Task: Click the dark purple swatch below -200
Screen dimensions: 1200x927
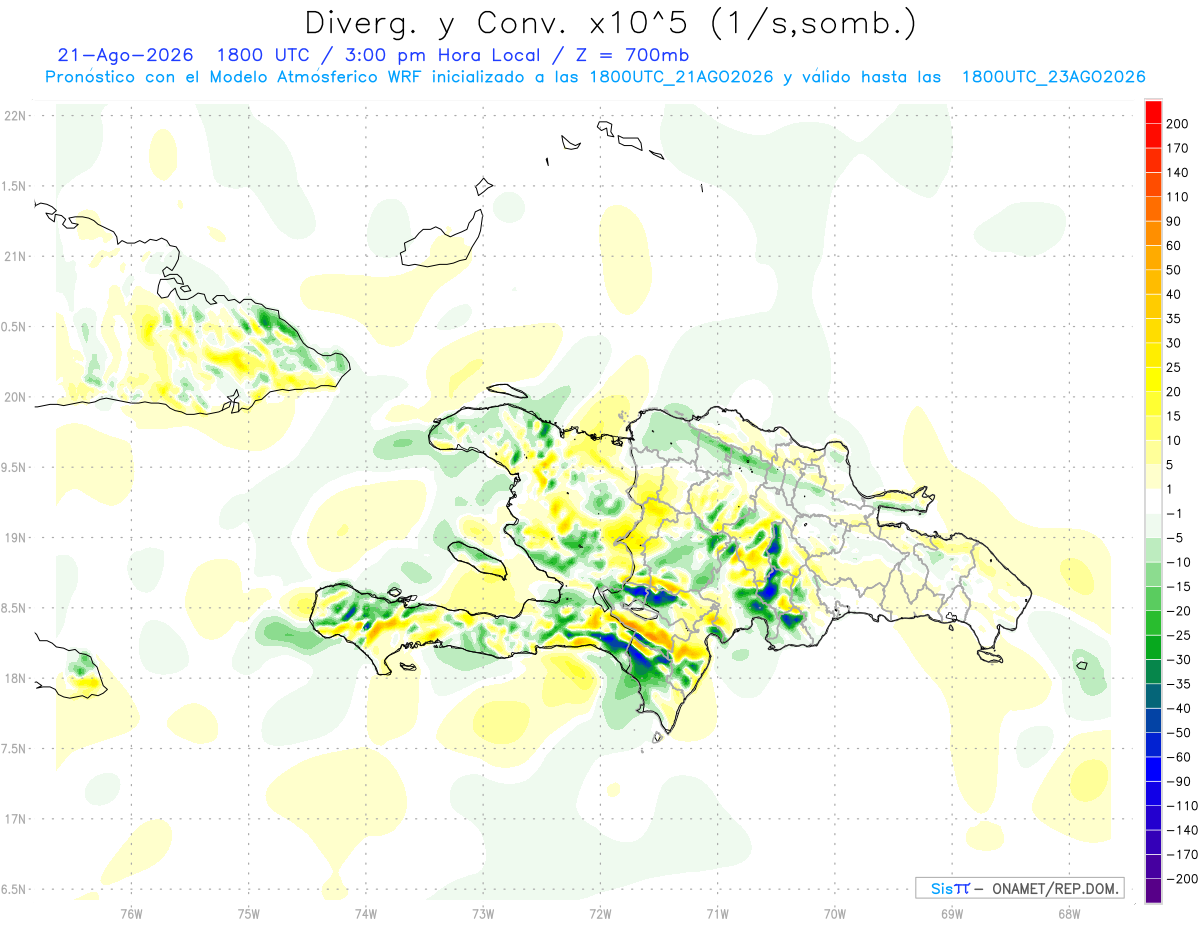Action: [x=1153, y=891]
